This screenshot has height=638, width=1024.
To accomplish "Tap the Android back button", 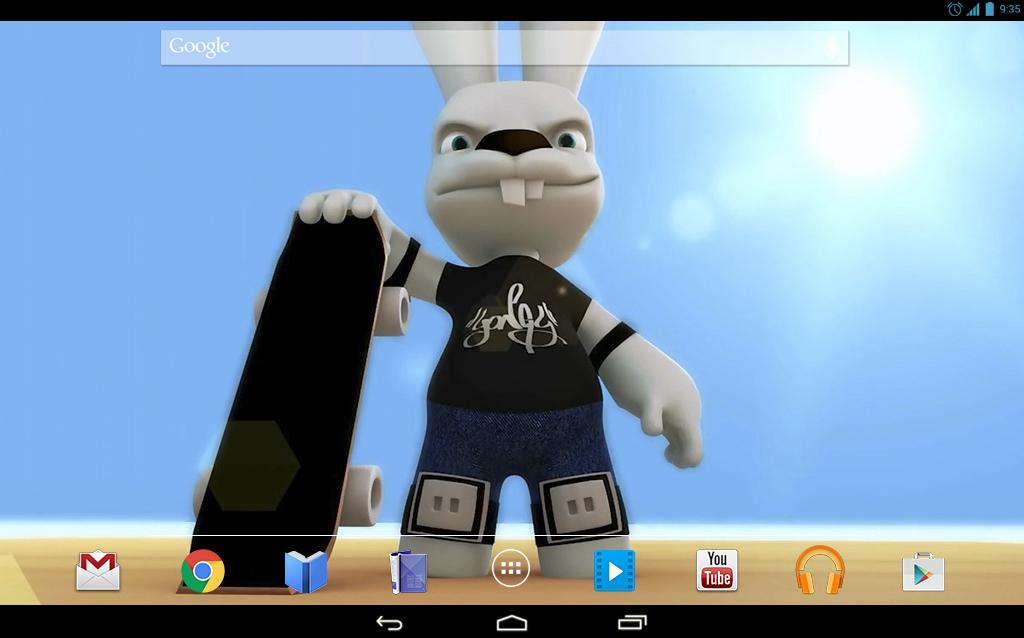I will pos(389,623).
